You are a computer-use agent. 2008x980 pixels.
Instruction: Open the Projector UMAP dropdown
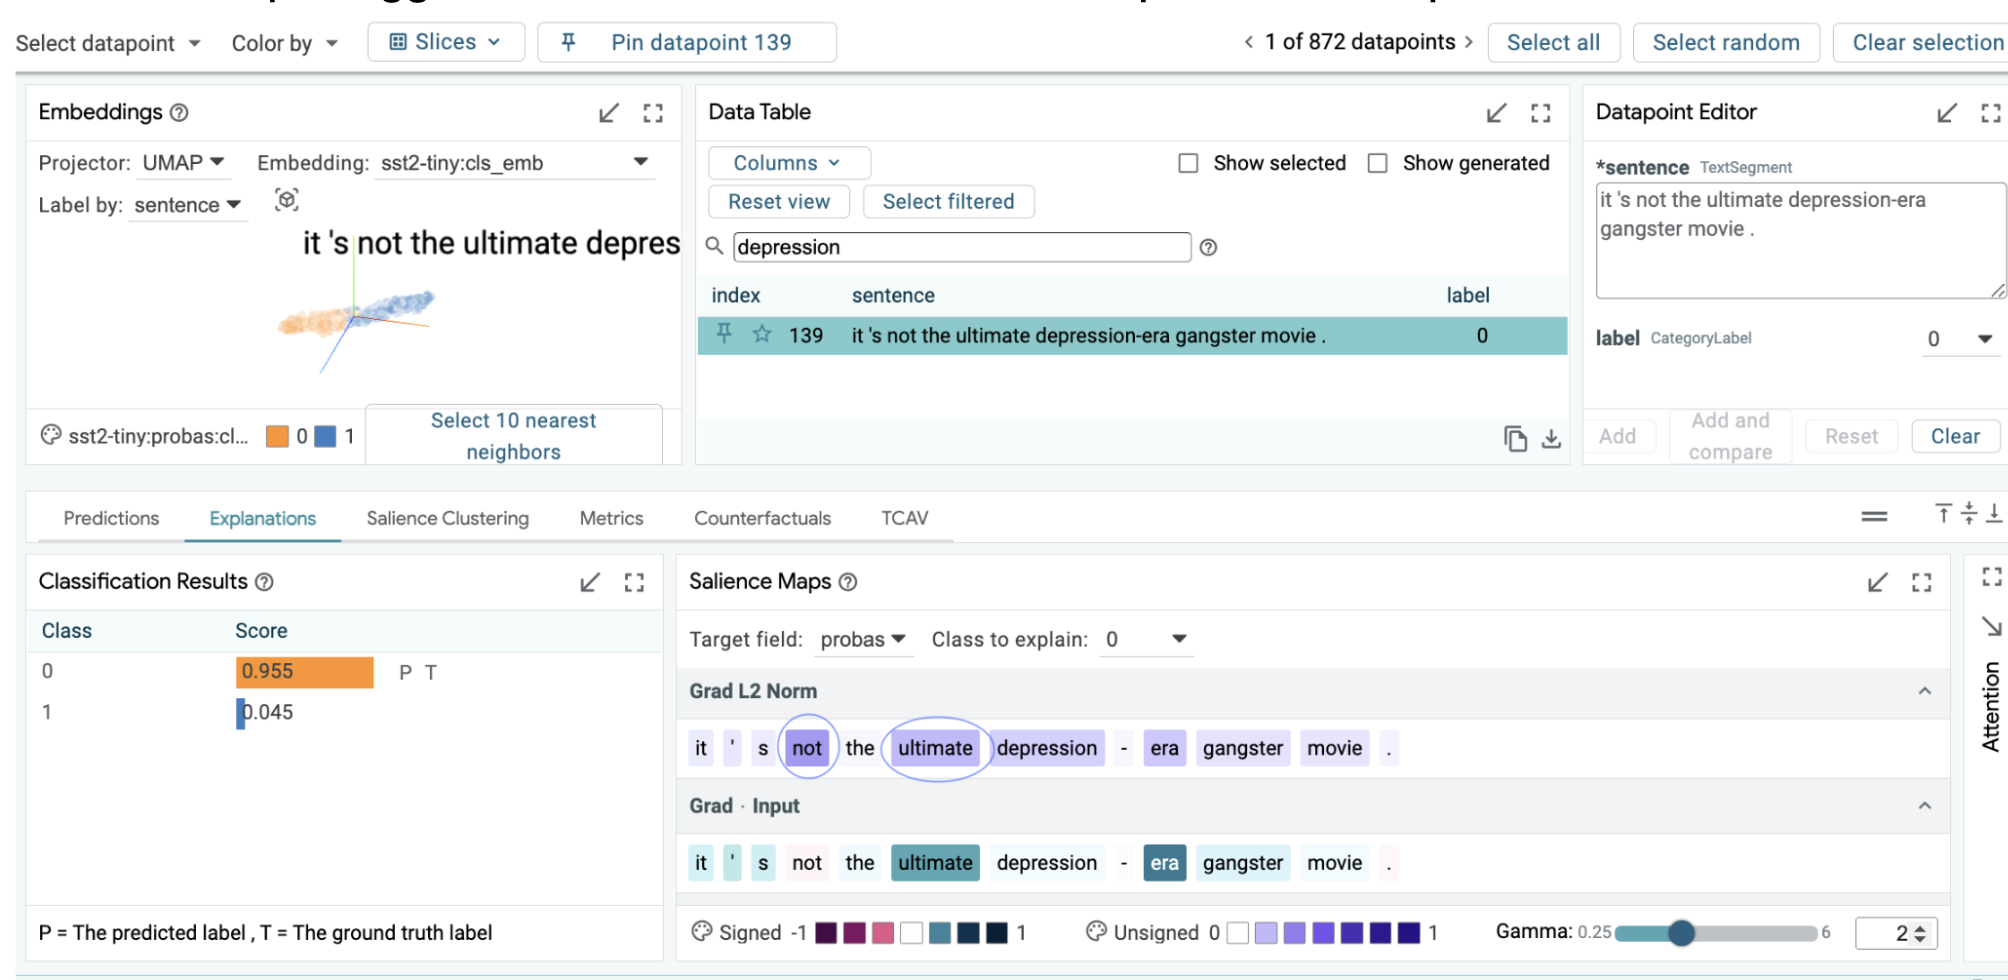(183, 163)
